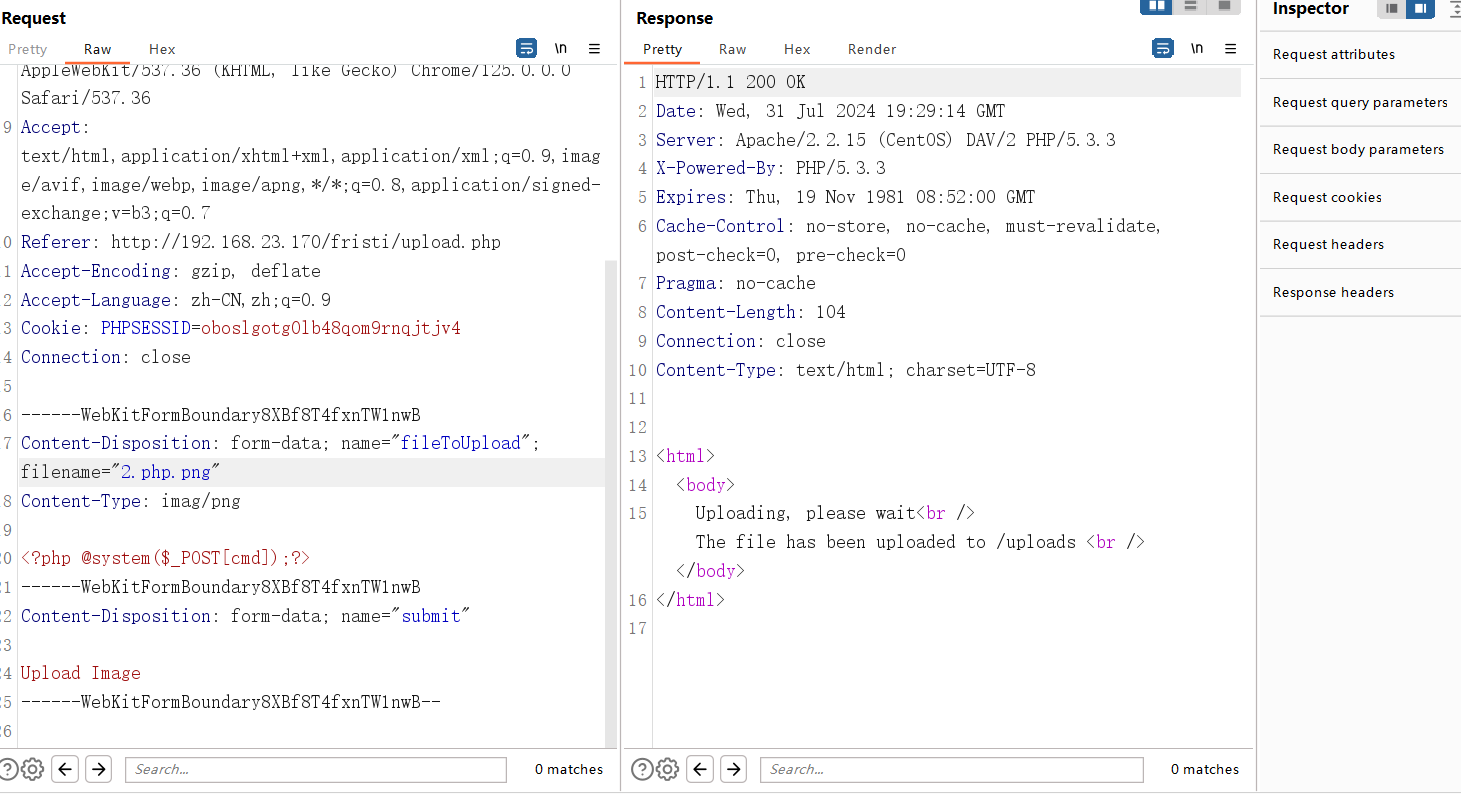Switch Response view to Raw tab

coord(732,49)
